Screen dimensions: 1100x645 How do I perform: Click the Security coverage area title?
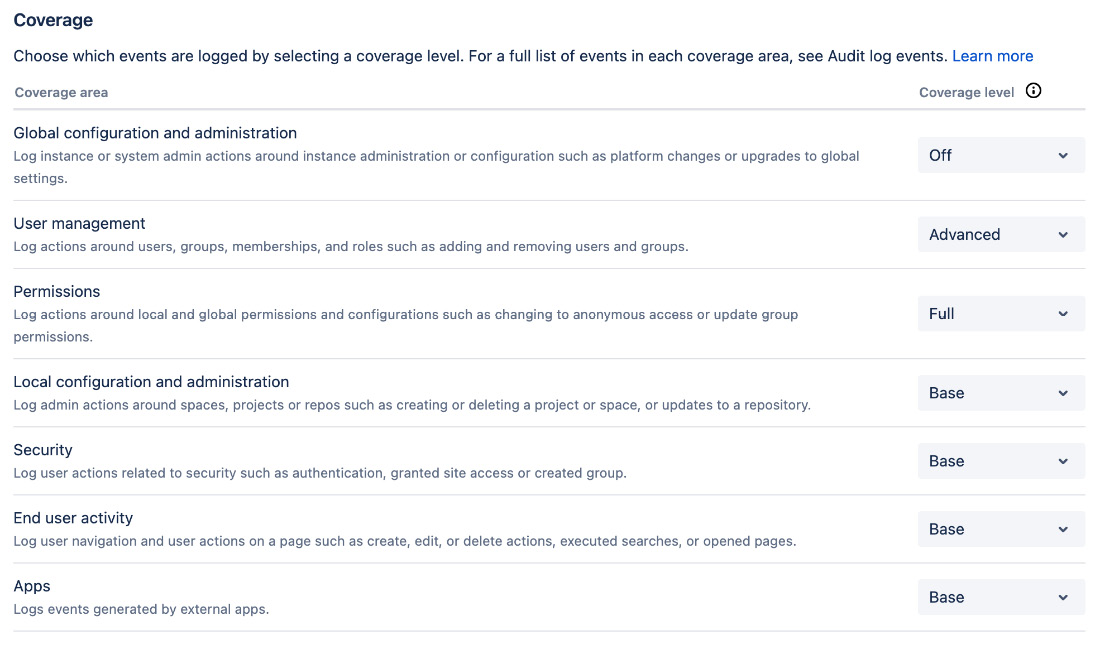42,450
